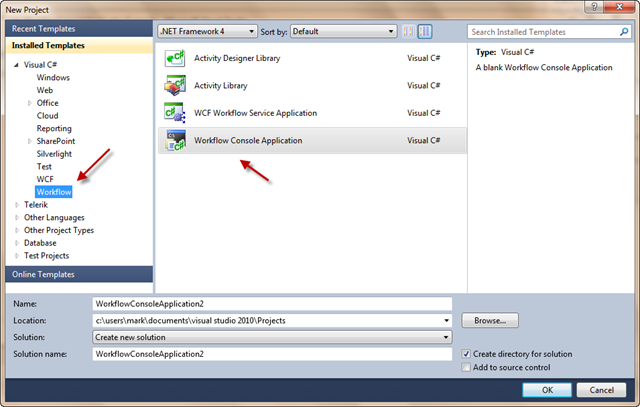Select the Windows category
Screen dimensions: 640x407
(x=53, y=78)
